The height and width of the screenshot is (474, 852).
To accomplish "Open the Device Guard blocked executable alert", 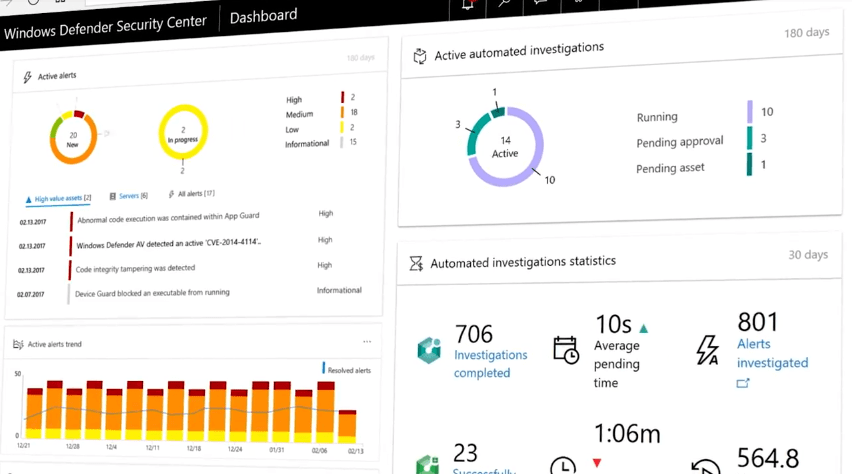I will click(152, 293).
